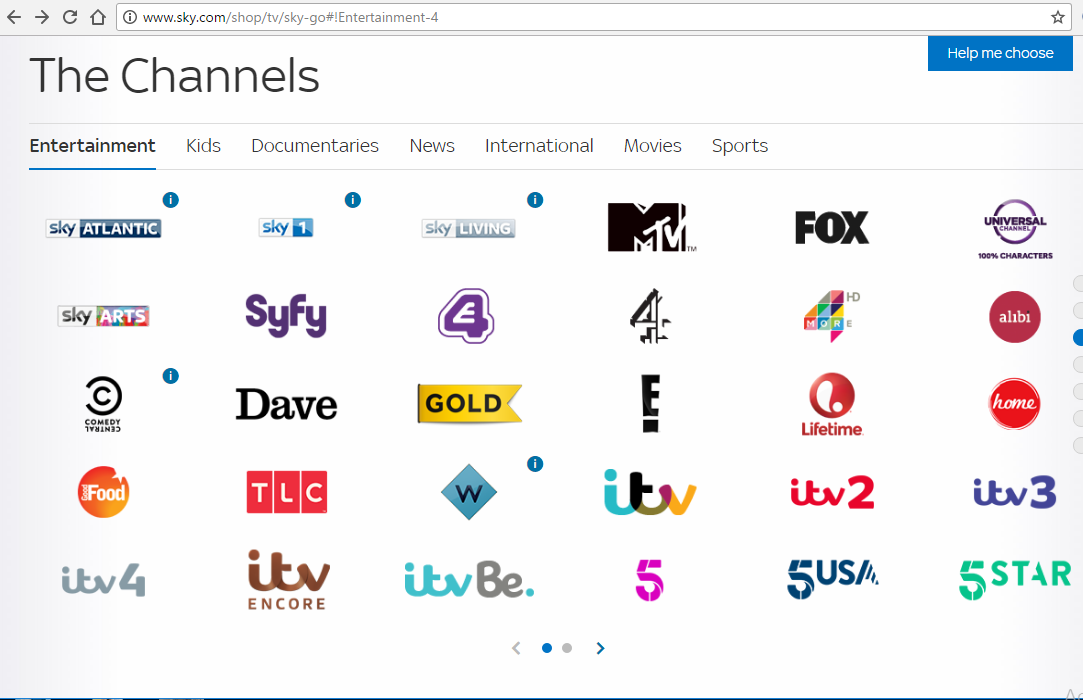Select the Entertainment tab
This screenshot has height=700, width=1083.
coord(93,146)
